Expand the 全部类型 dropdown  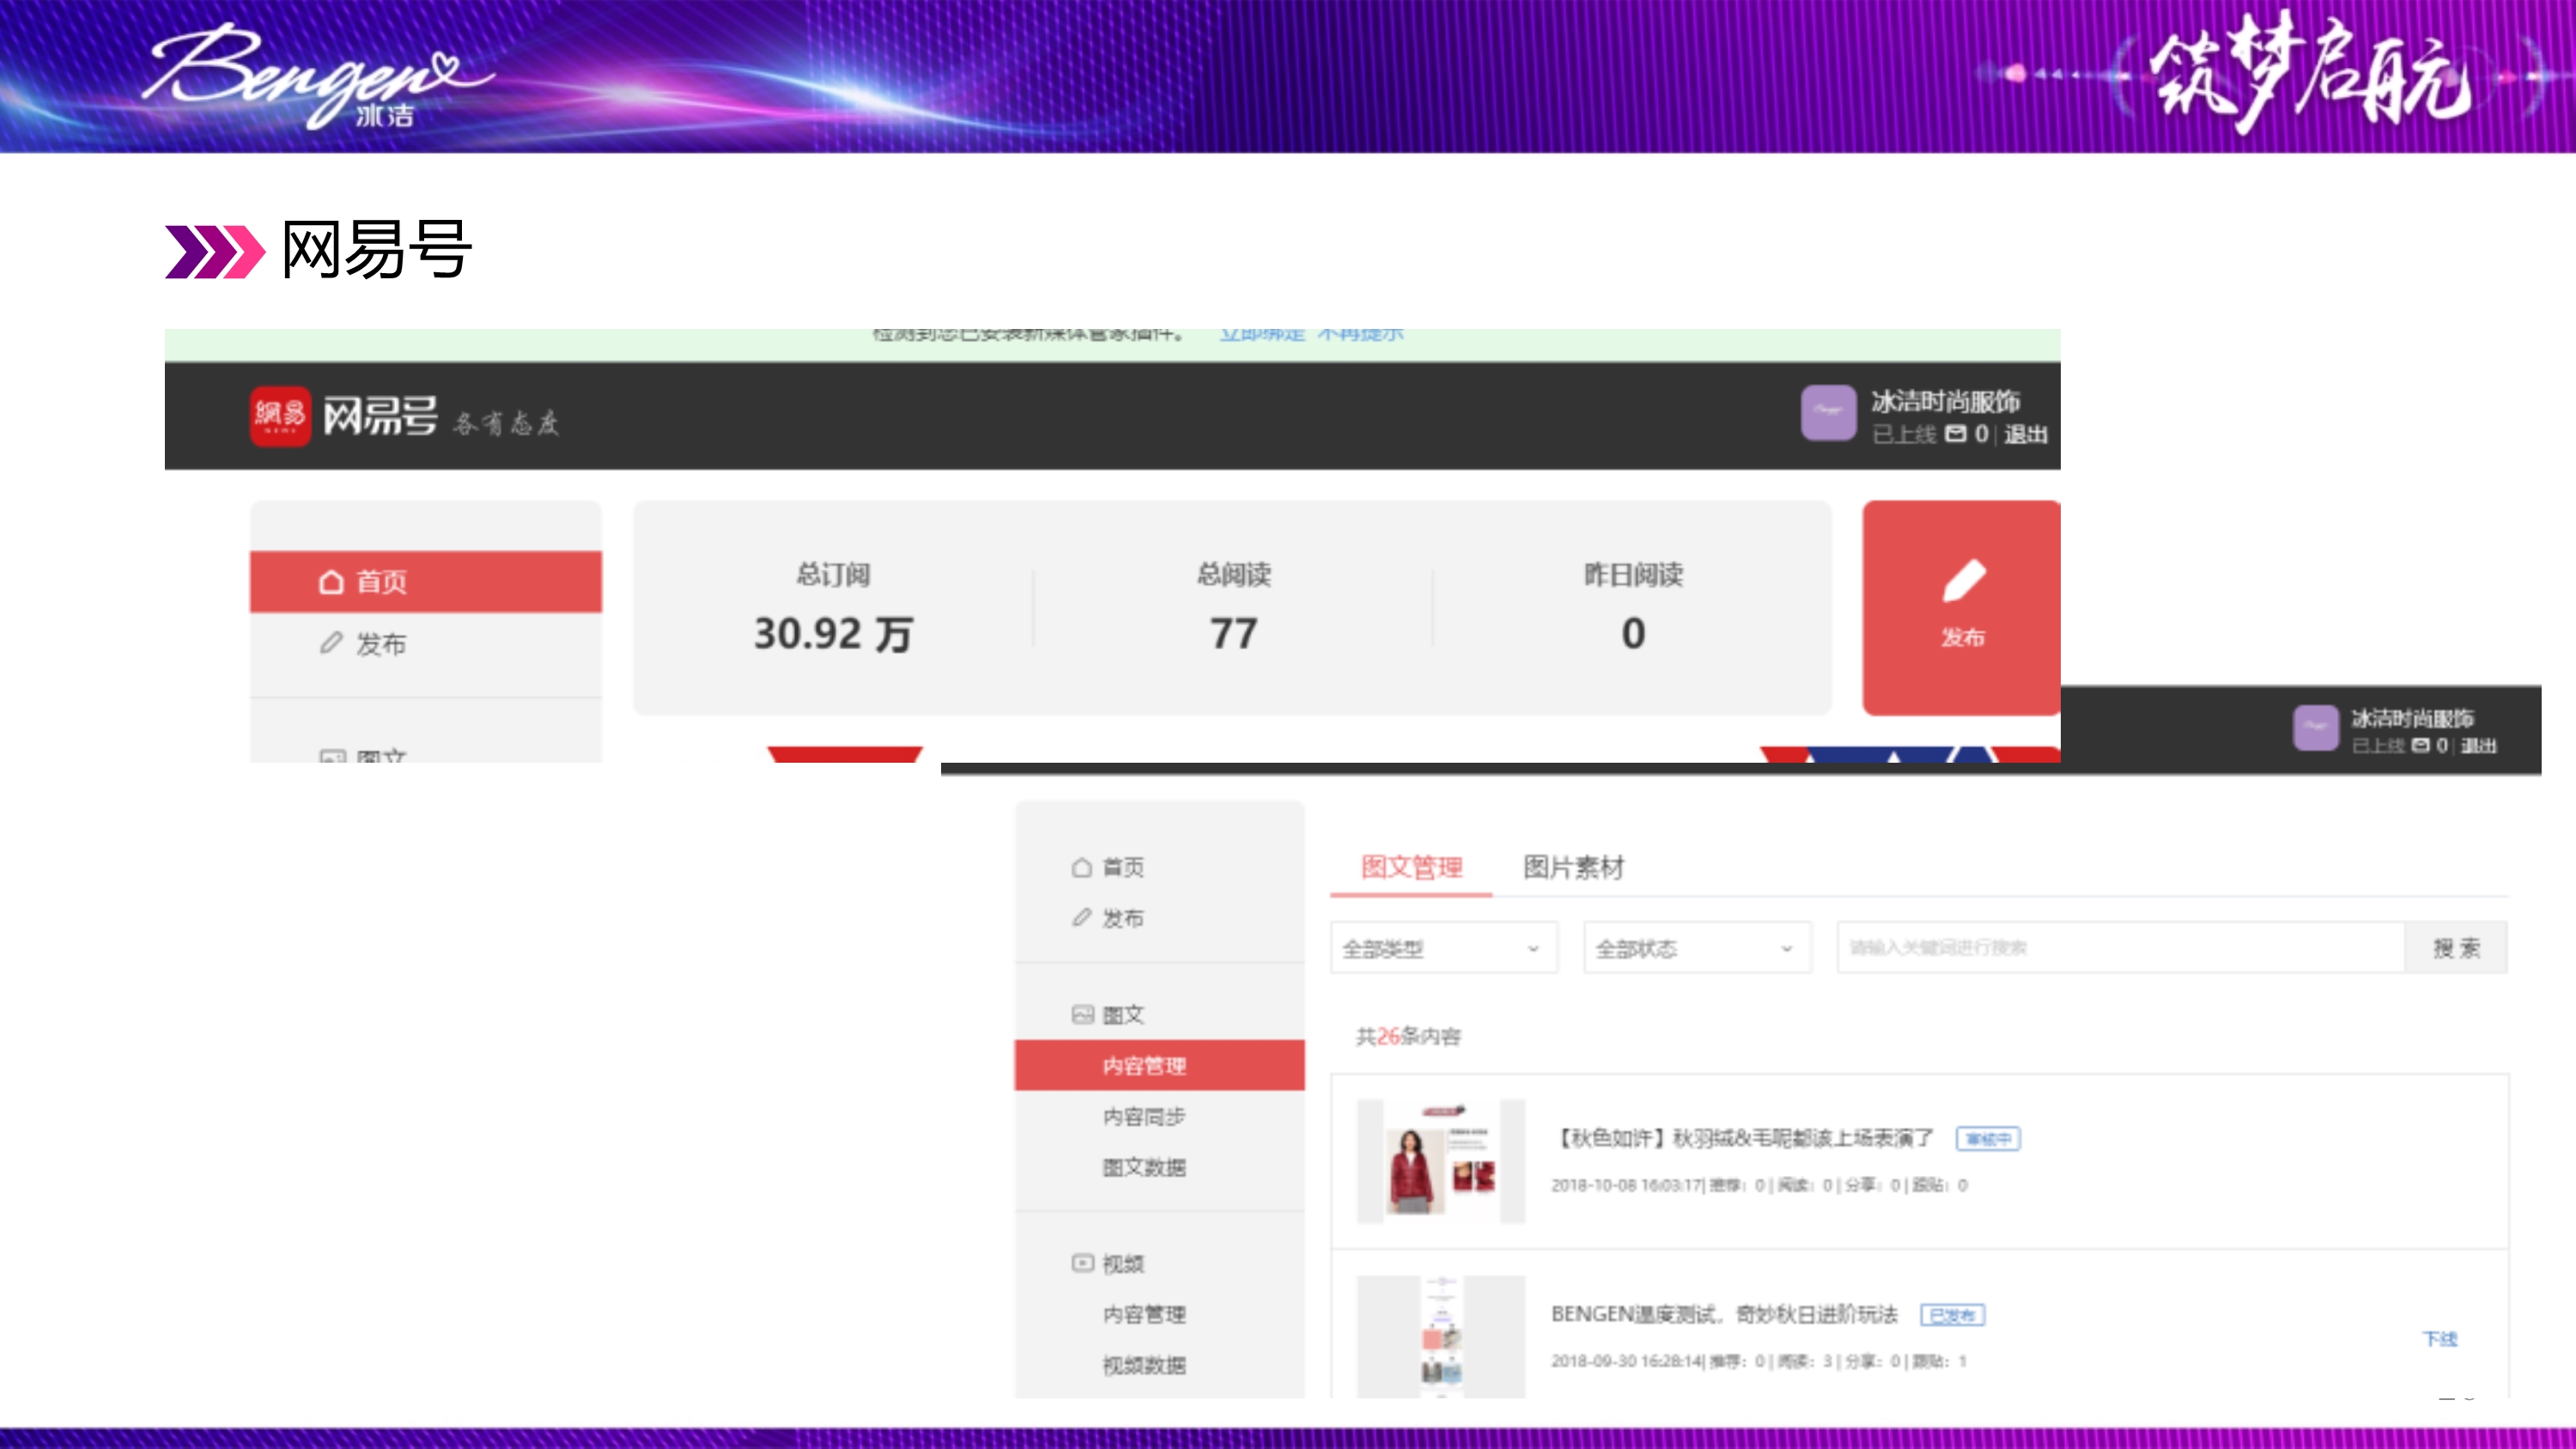point(1444,947)
